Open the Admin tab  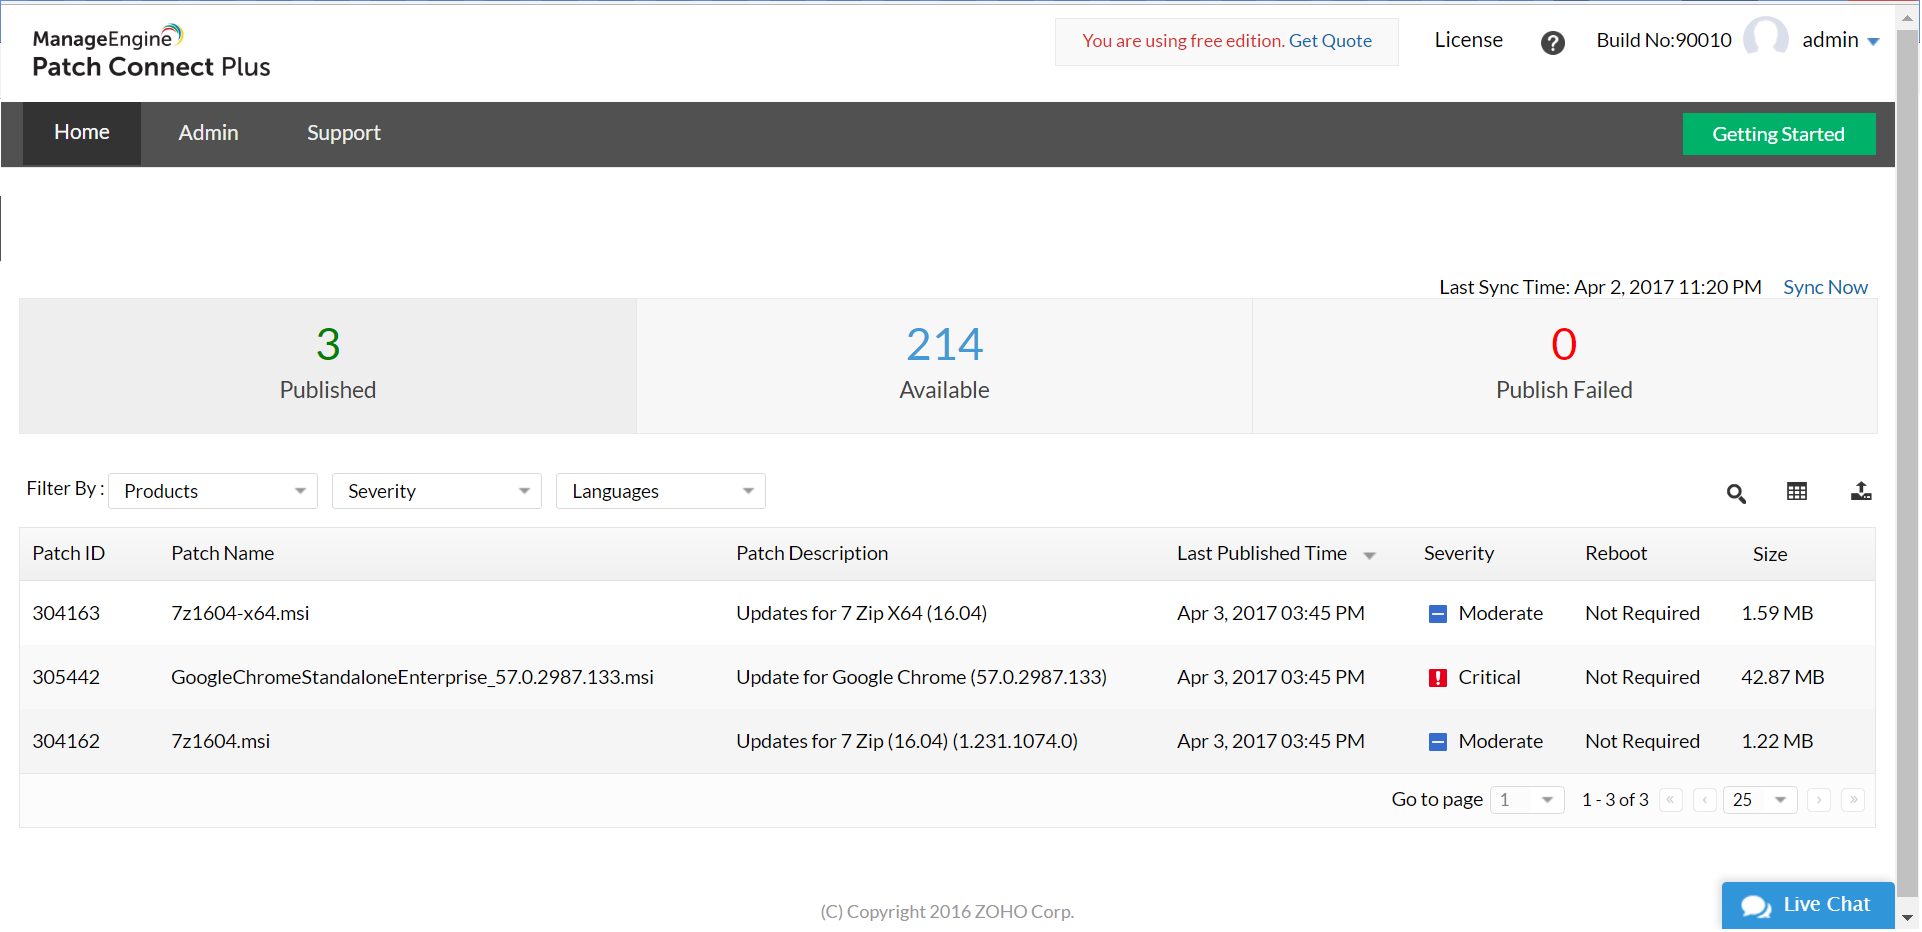210,134
